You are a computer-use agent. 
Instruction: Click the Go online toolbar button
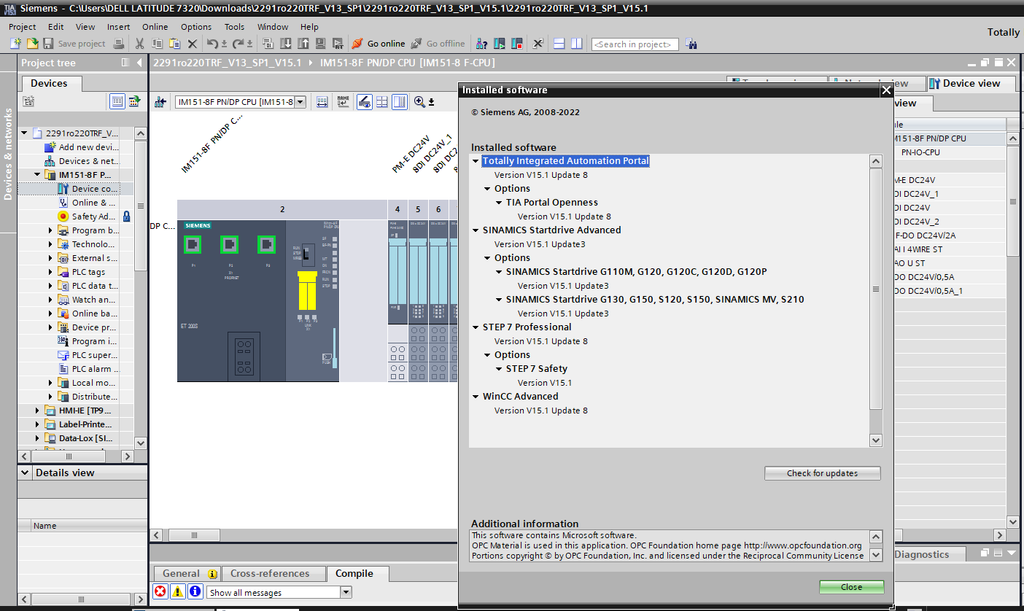point(378,44)
